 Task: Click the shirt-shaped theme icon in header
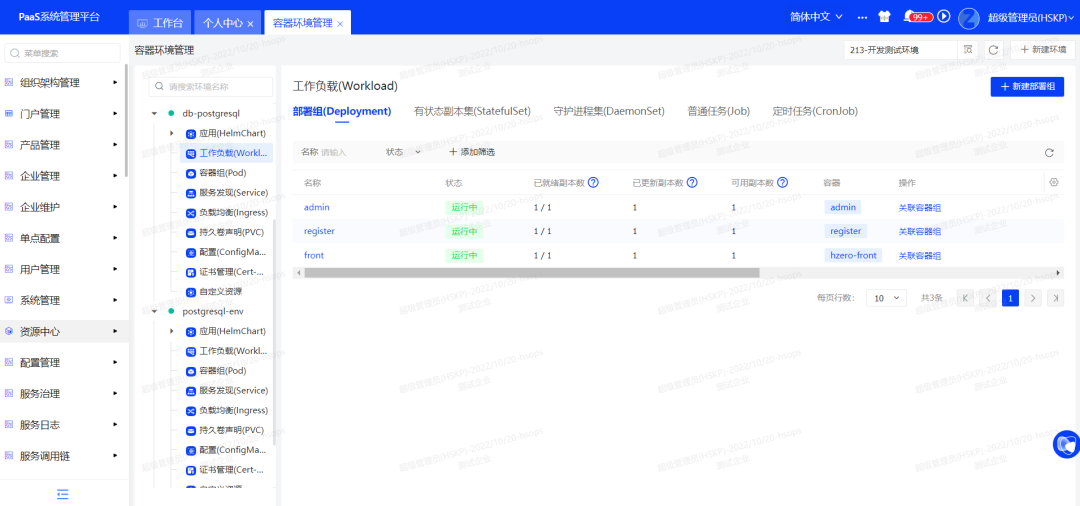point(884,17)
